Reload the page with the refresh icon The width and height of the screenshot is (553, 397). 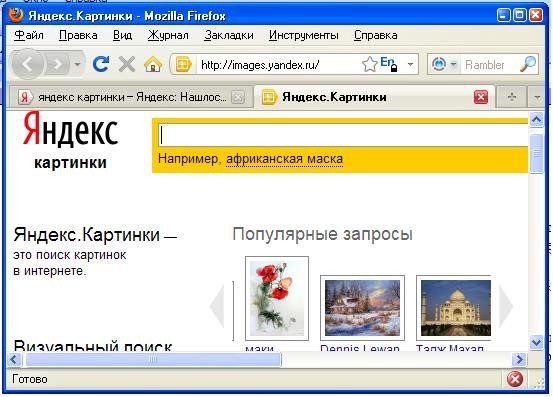point(101,64)
